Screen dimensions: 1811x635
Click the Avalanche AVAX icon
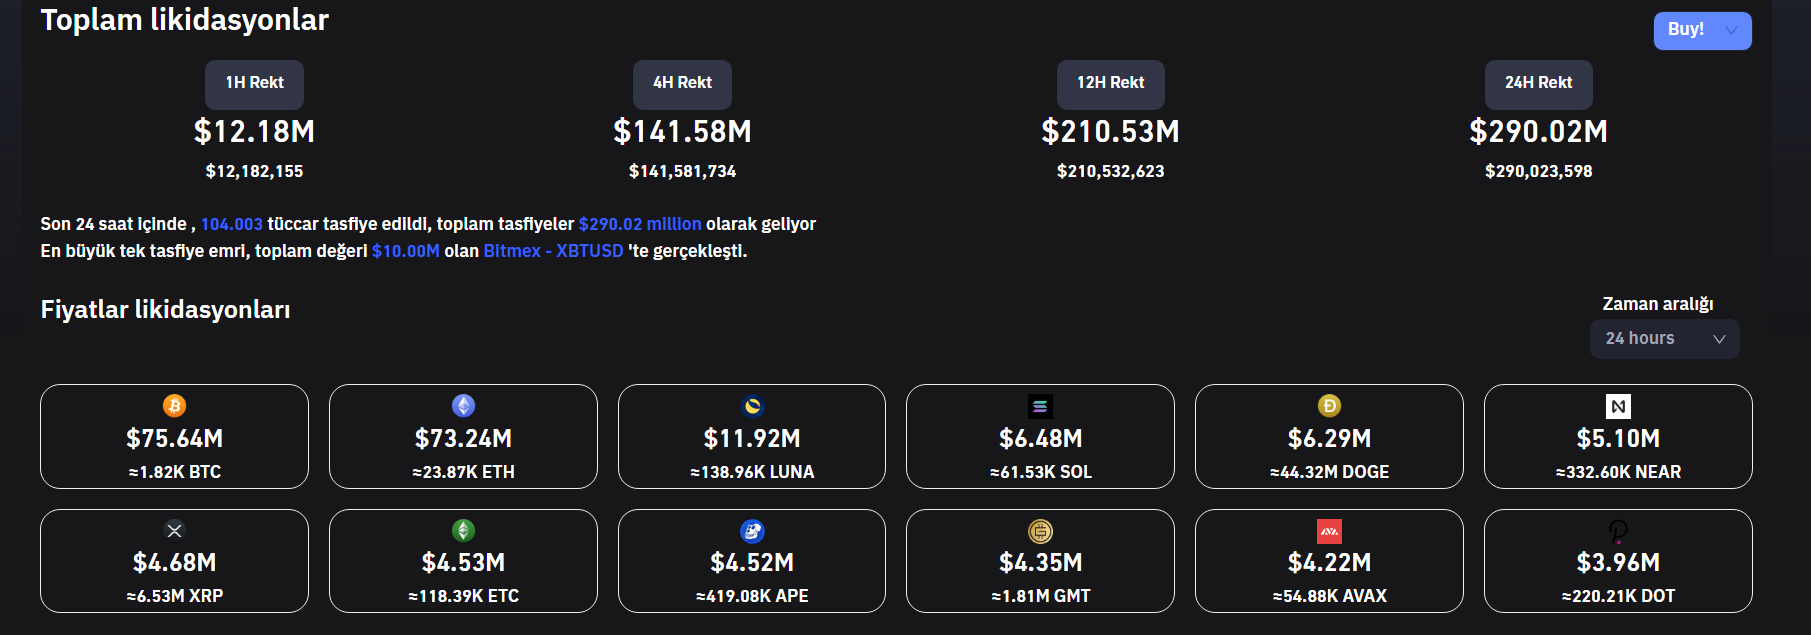pyautogui.click(x=1329, y=531)
